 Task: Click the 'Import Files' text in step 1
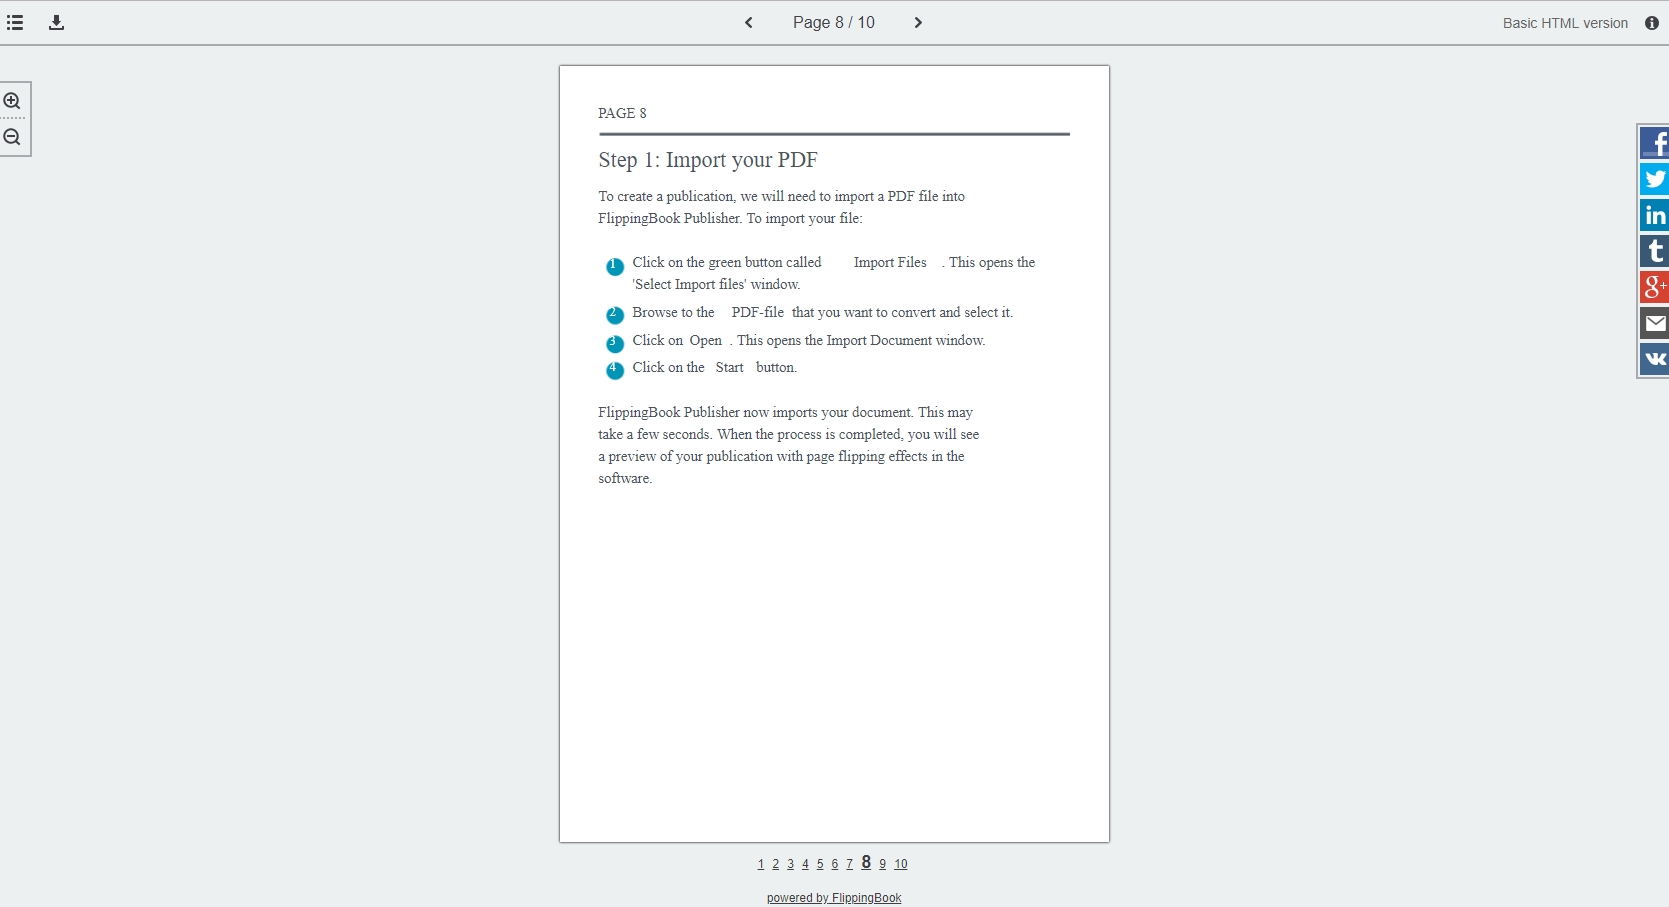coord(890,262)
